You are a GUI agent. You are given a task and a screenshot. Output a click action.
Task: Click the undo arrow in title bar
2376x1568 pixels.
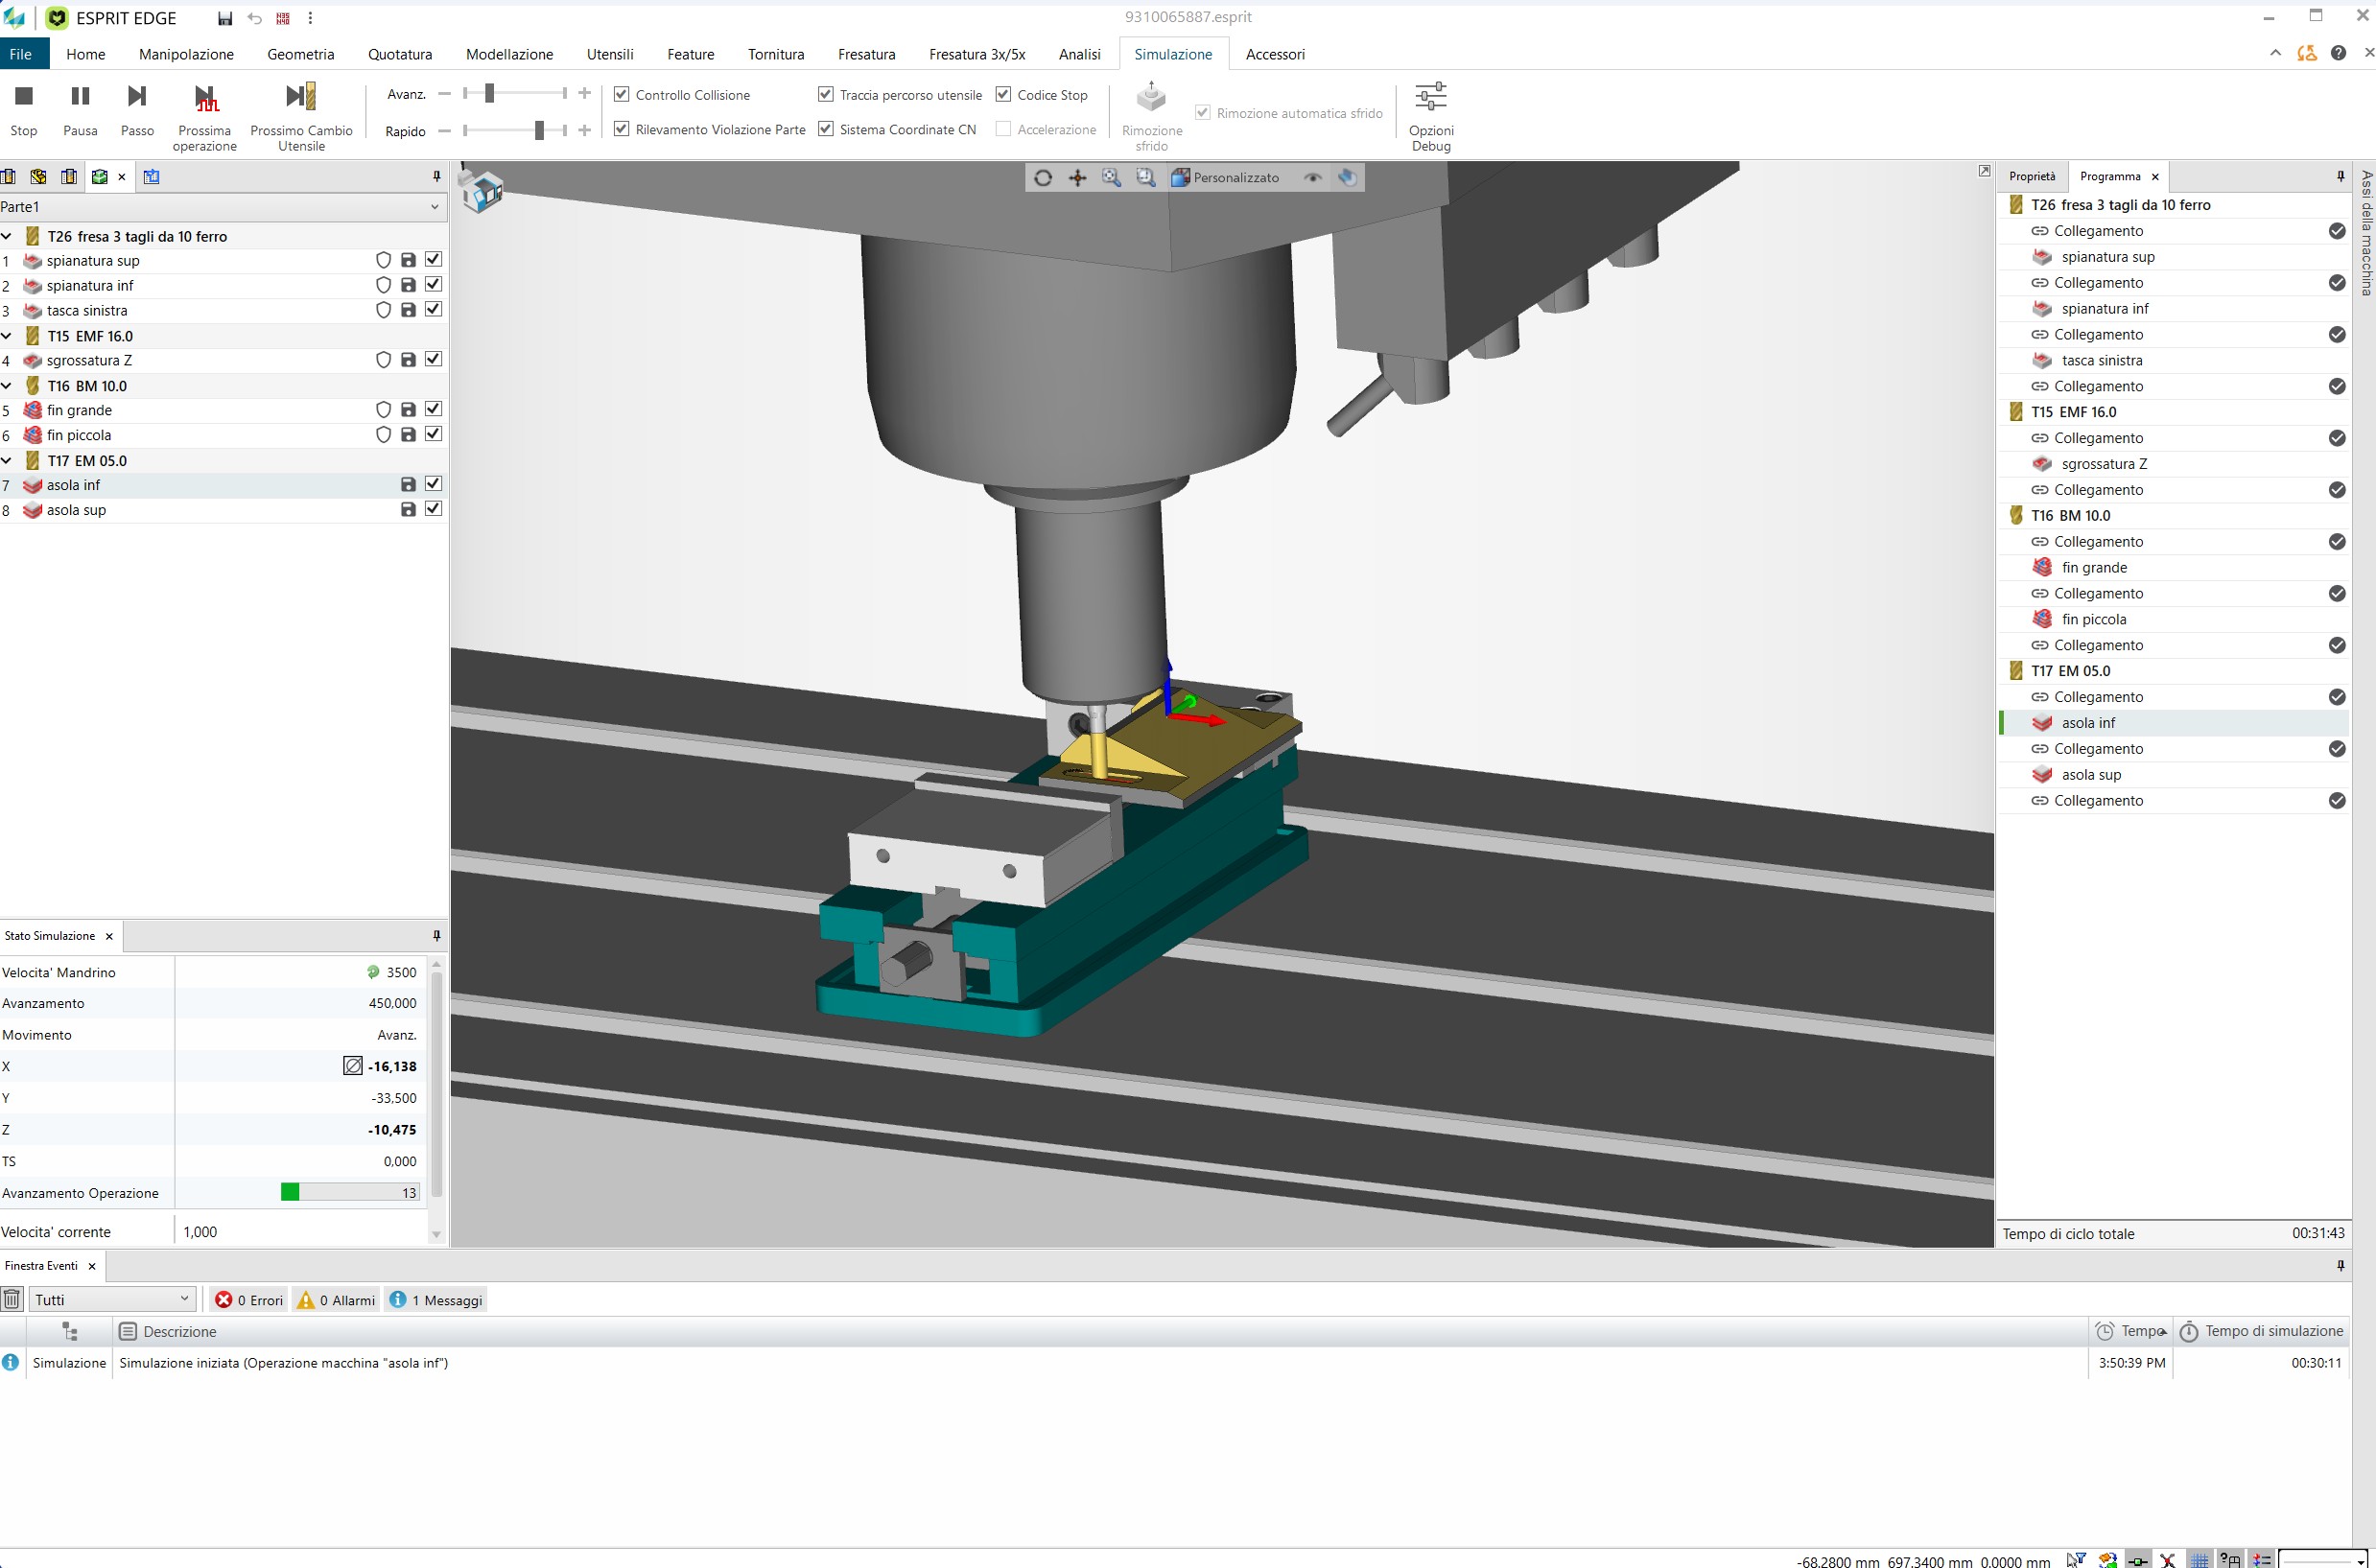click(255, 18)
